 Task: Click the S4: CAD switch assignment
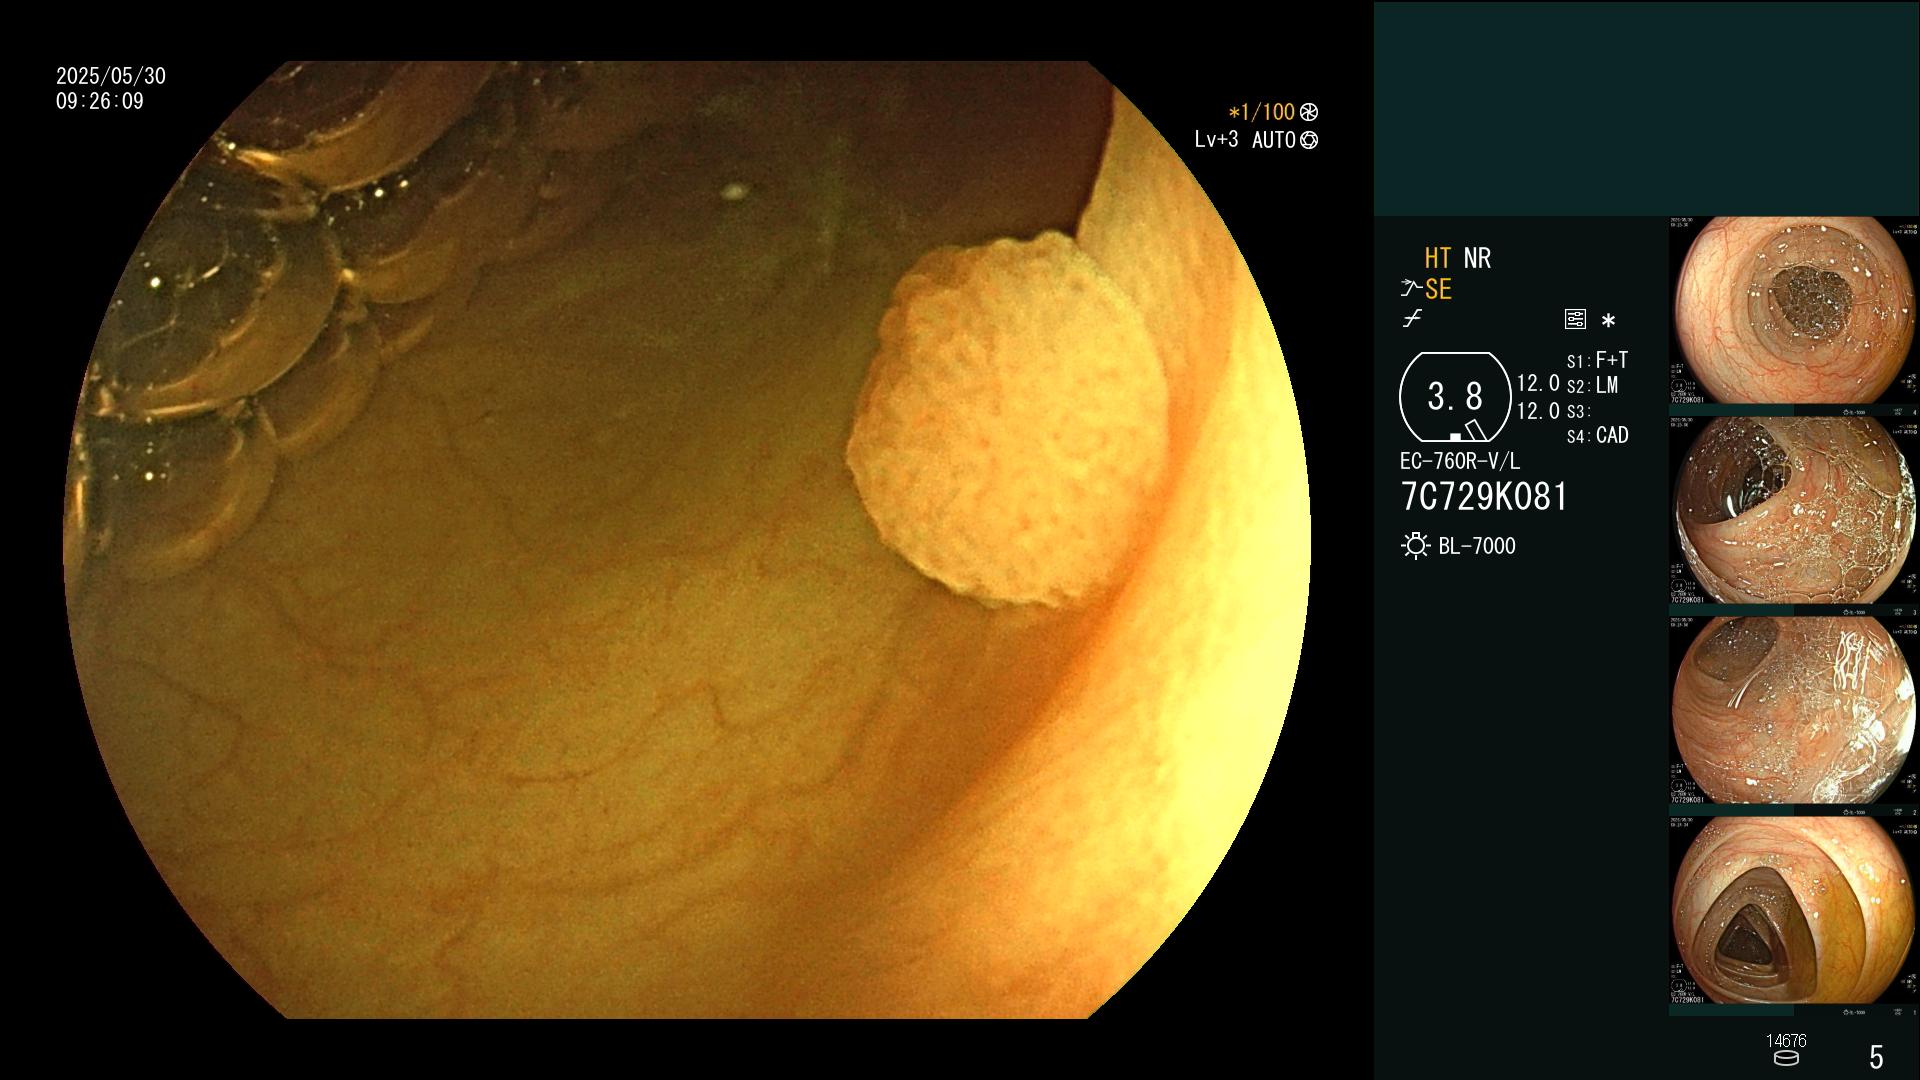click(1598, 435)
